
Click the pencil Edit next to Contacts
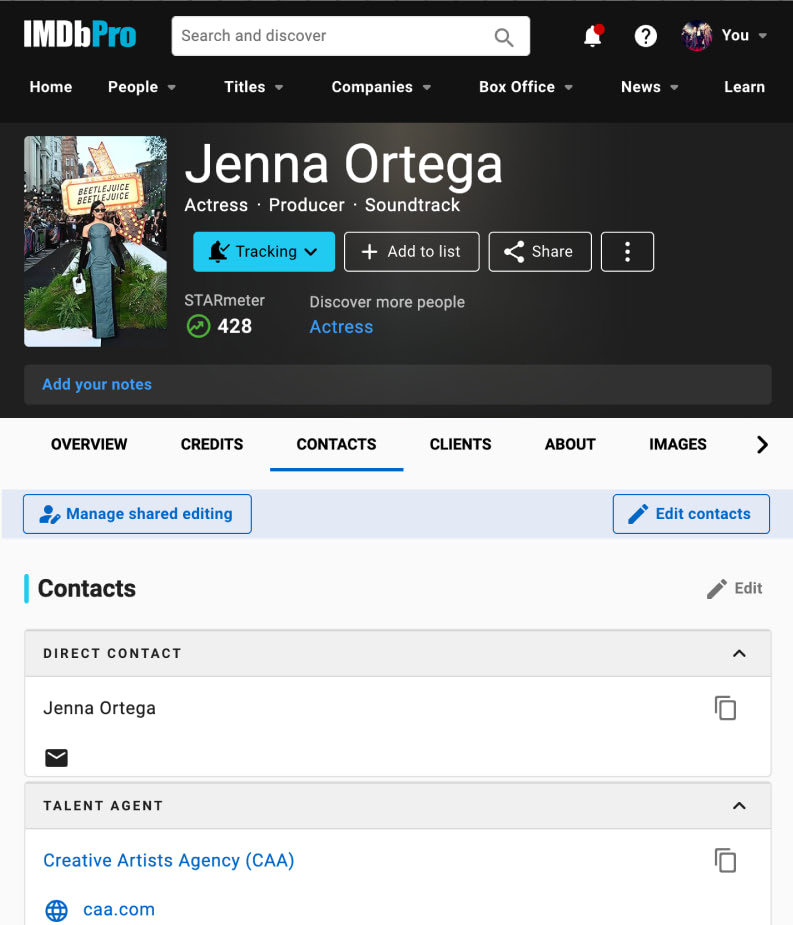[735, 588]
